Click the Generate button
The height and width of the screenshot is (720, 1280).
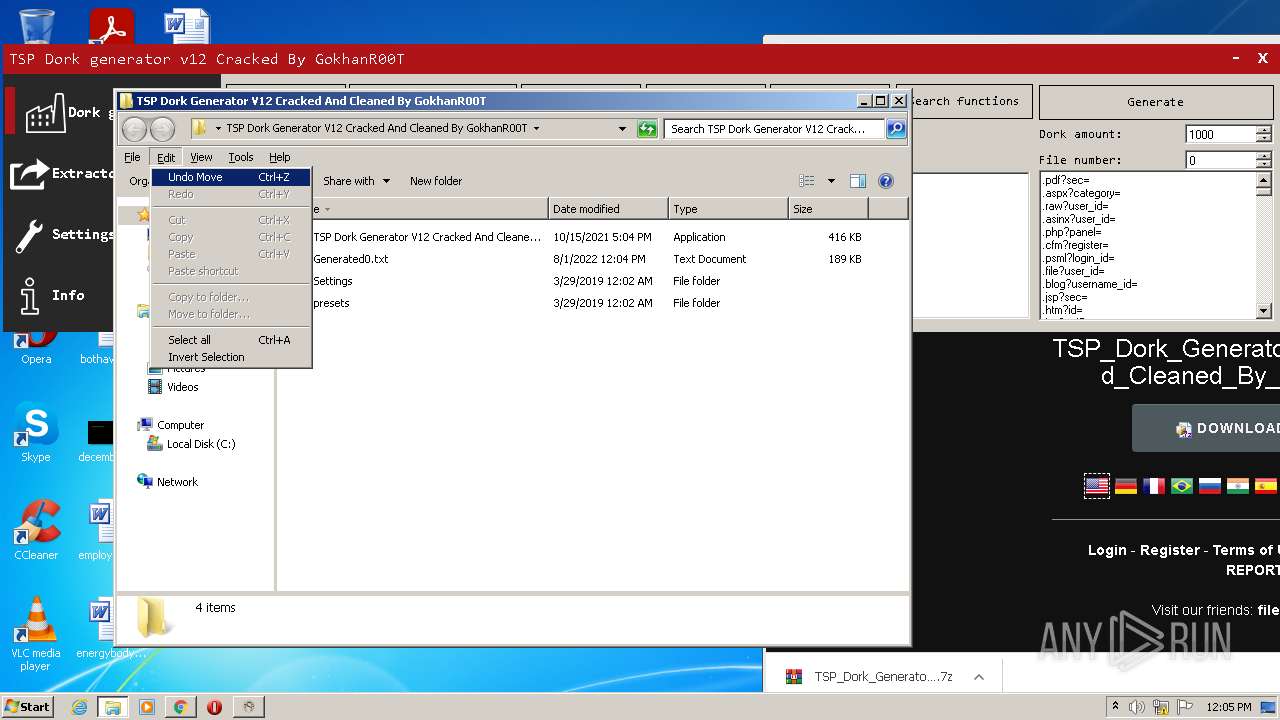coord(1155,102)
